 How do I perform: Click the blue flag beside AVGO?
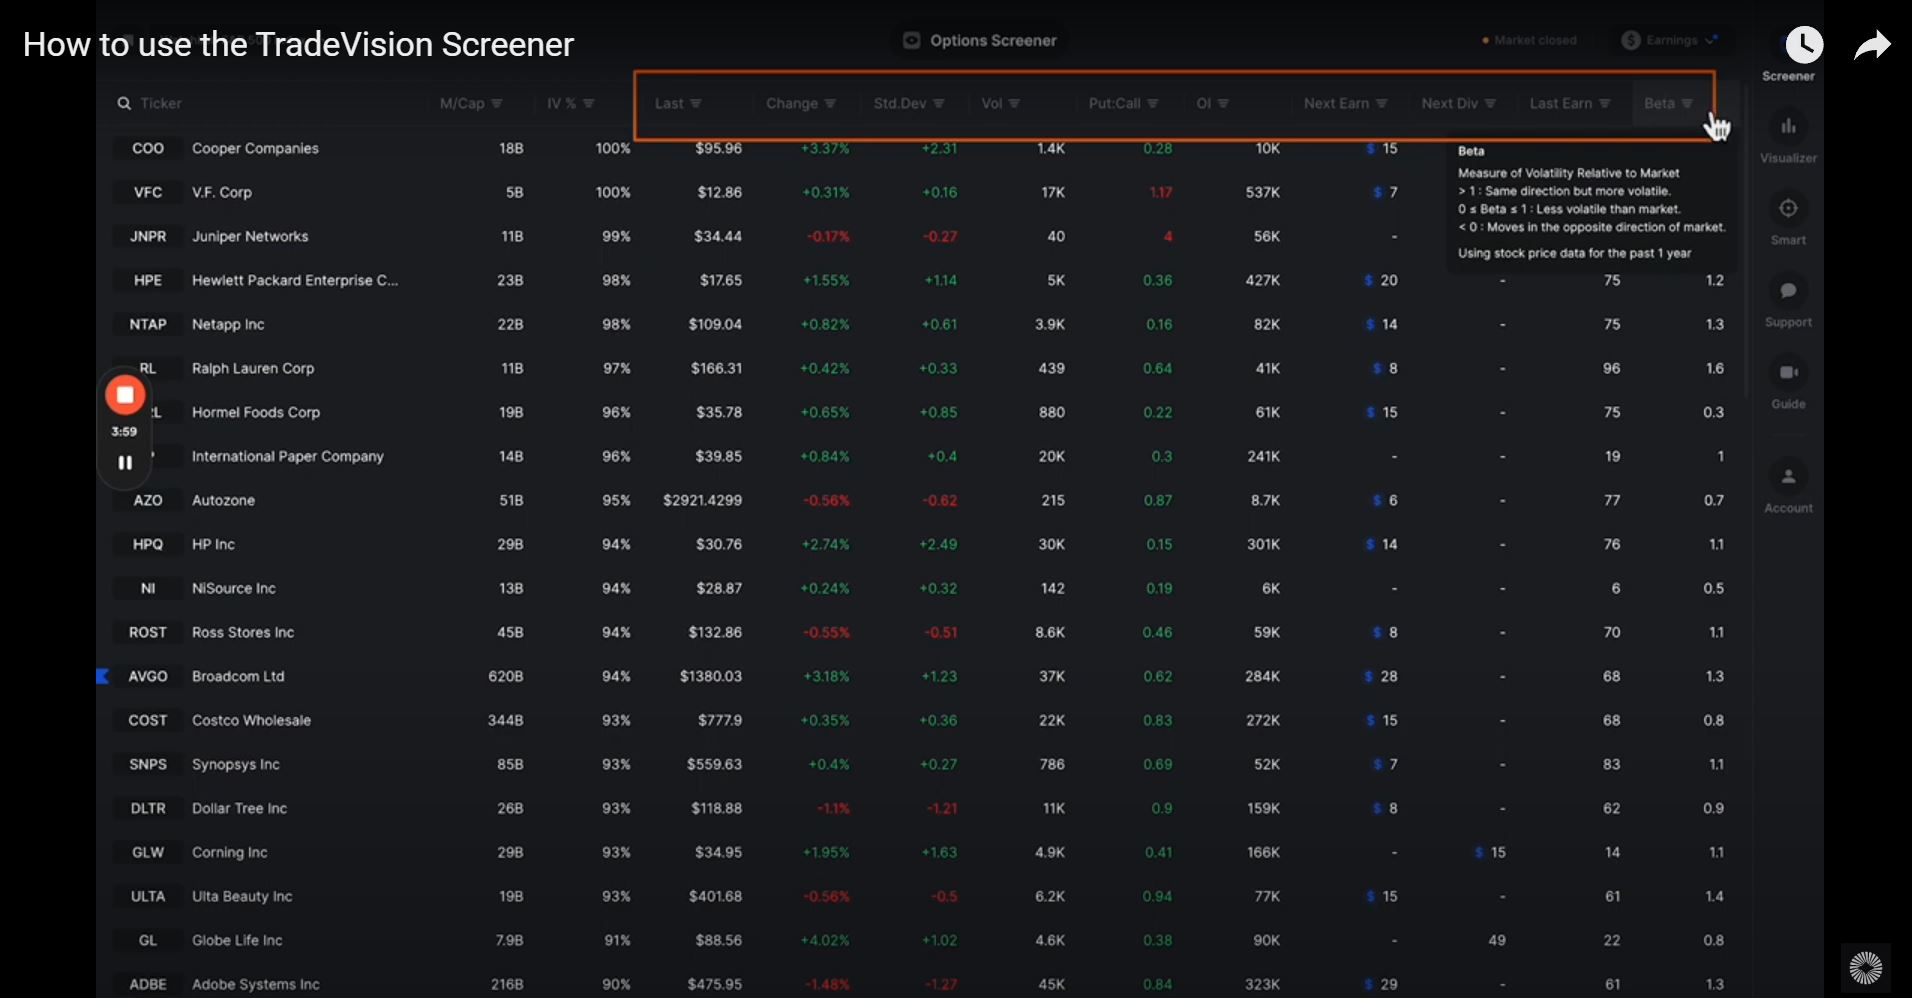[x=102, y=677]
